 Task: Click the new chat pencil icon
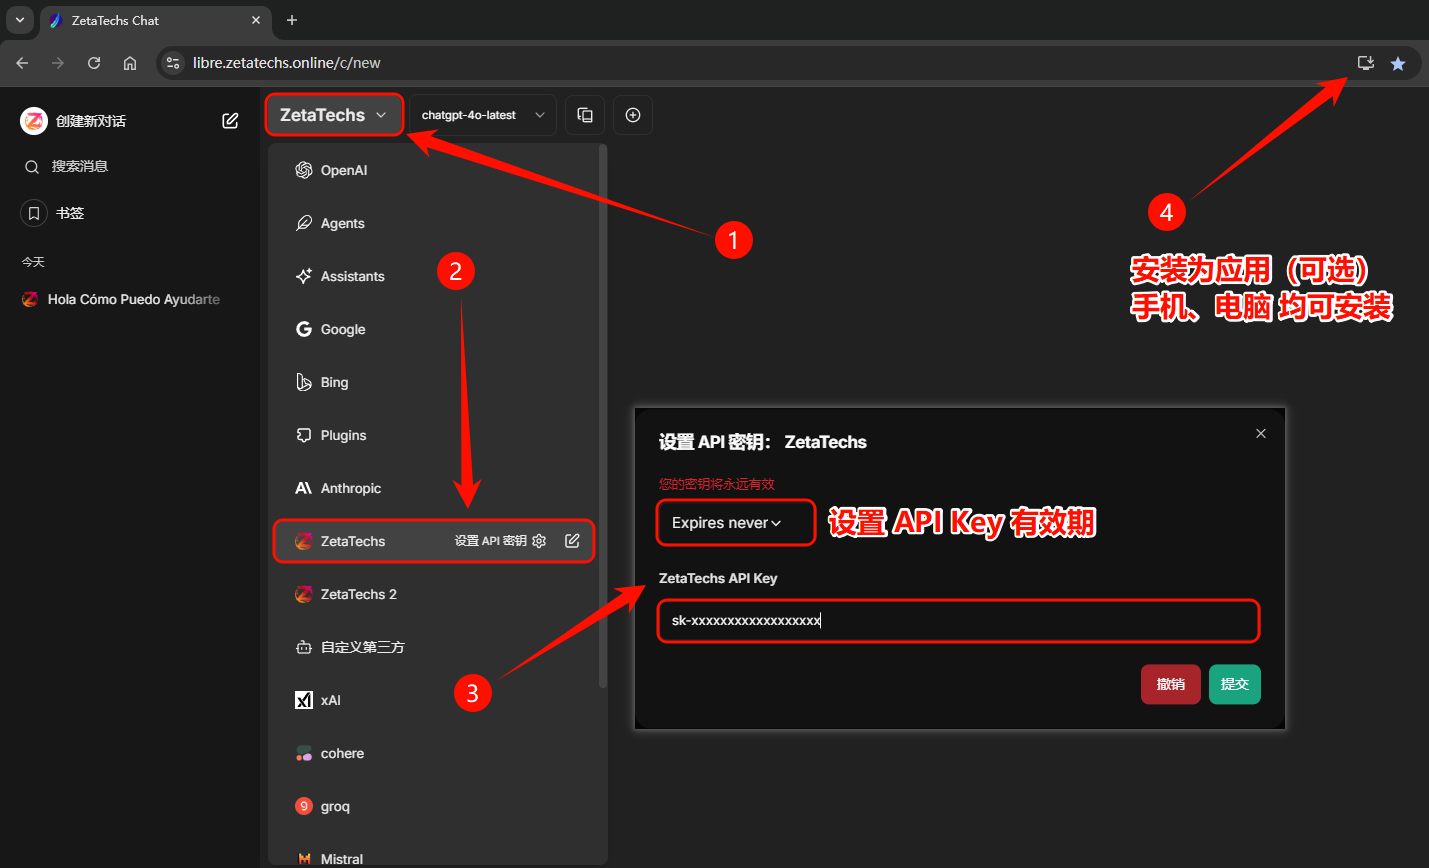[x=230, y=121]
